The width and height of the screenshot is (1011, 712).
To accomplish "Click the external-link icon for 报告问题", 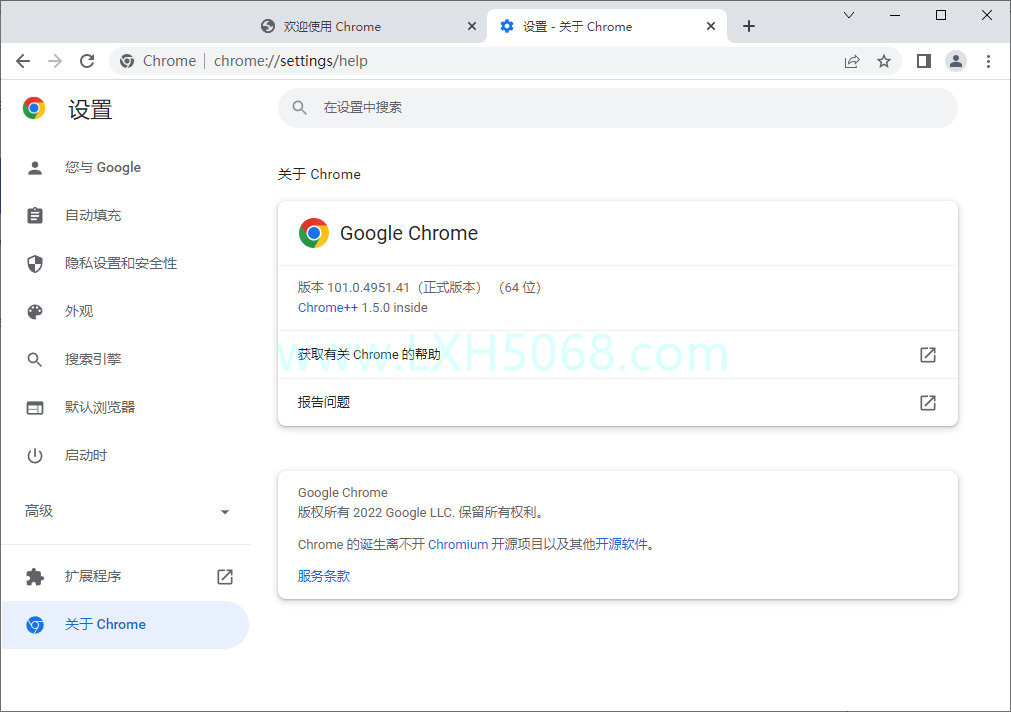I will (928, 403).
